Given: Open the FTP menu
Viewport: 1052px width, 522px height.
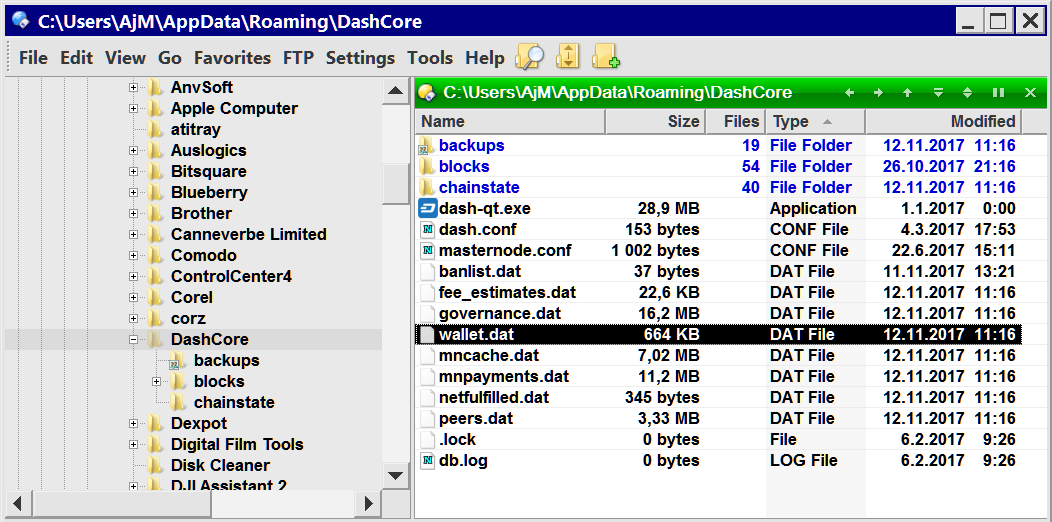Looking at the screenshot, I should pos(298,58).
